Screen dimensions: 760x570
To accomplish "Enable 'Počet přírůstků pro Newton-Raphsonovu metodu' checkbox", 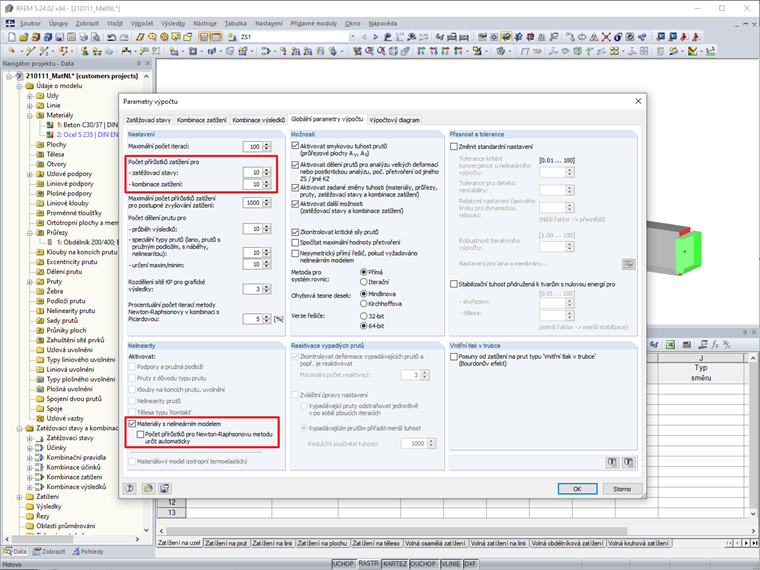I will click(x=141, y=434).
